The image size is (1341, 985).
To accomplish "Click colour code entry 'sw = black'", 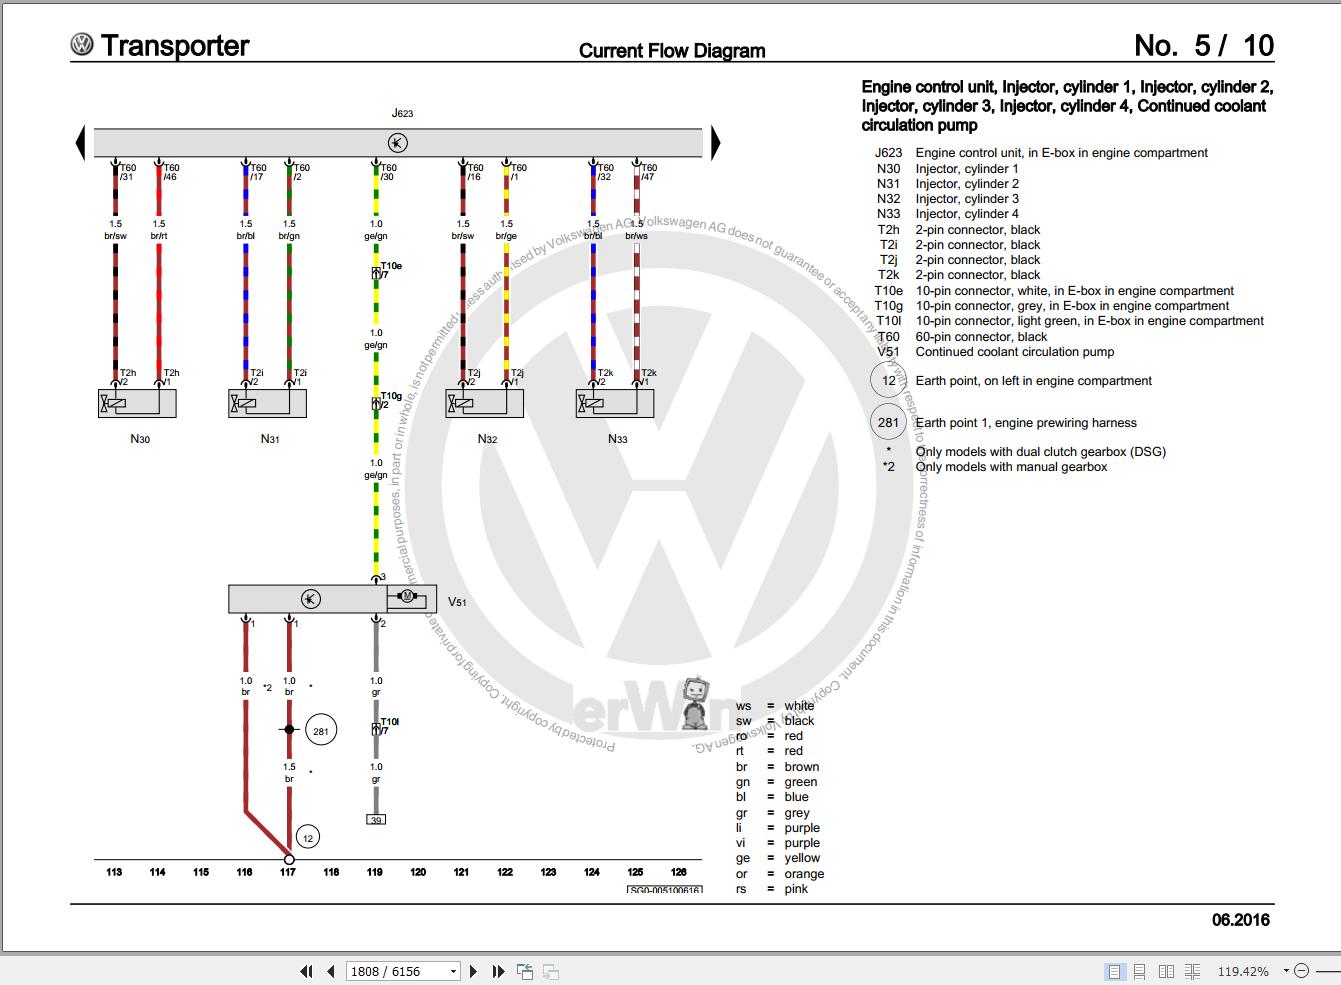I will pyautogui.click(x=775, y=721).
